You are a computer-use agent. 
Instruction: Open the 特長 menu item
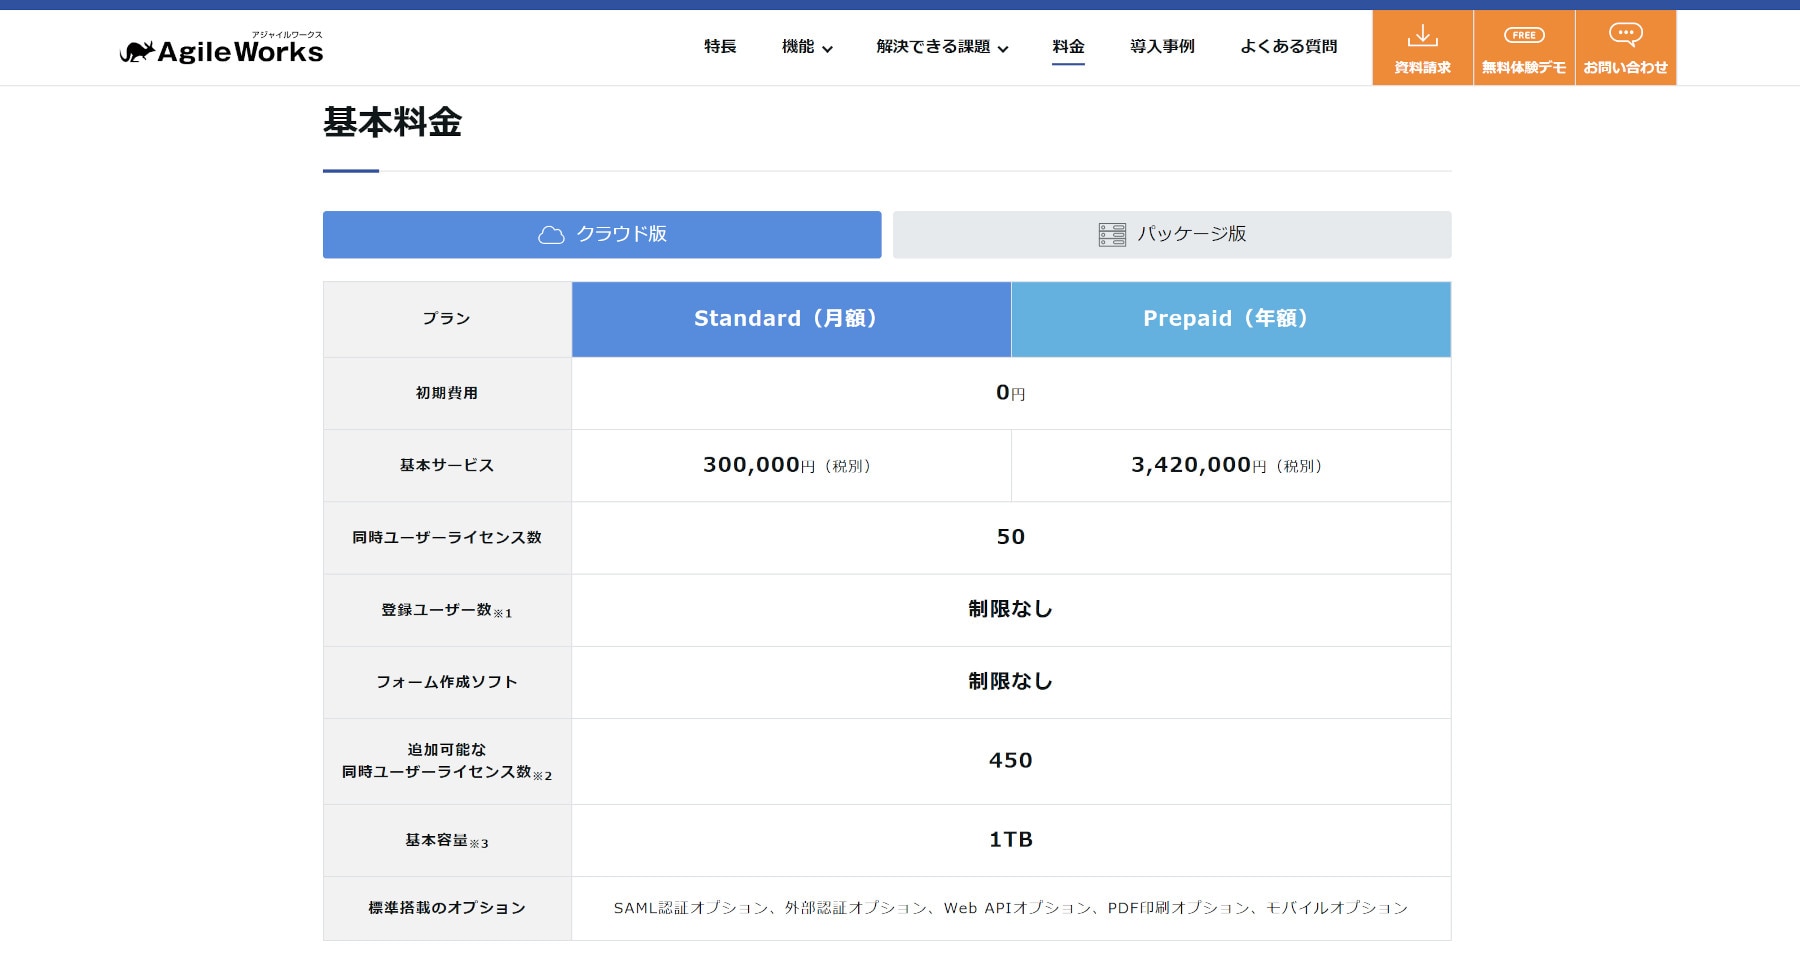pyautogui.click(x=720, y=47)
